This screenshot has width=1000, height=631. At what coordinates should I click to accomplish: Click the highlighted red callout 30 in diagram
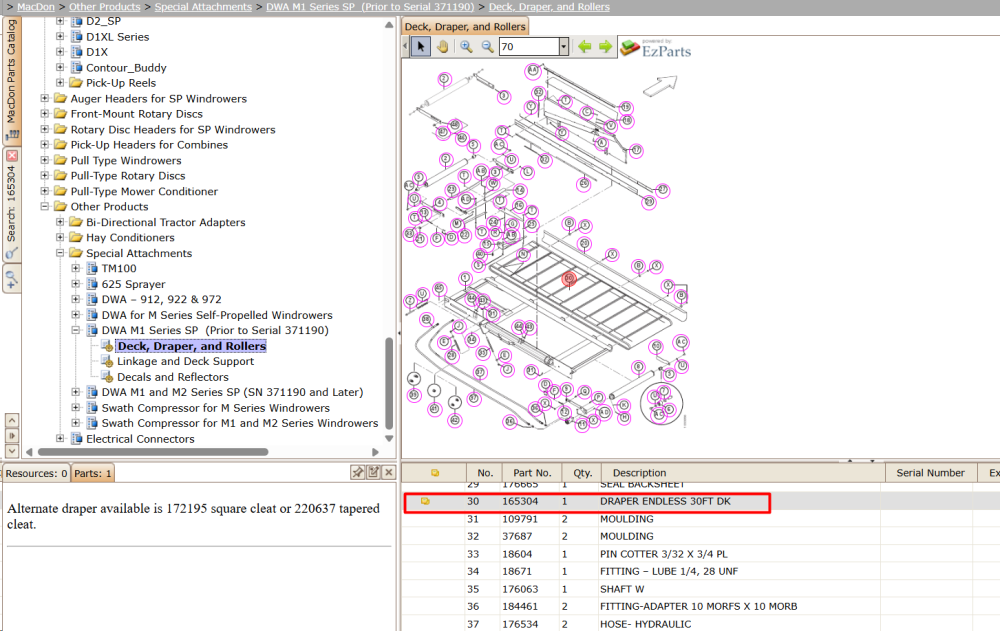[569, 279]
